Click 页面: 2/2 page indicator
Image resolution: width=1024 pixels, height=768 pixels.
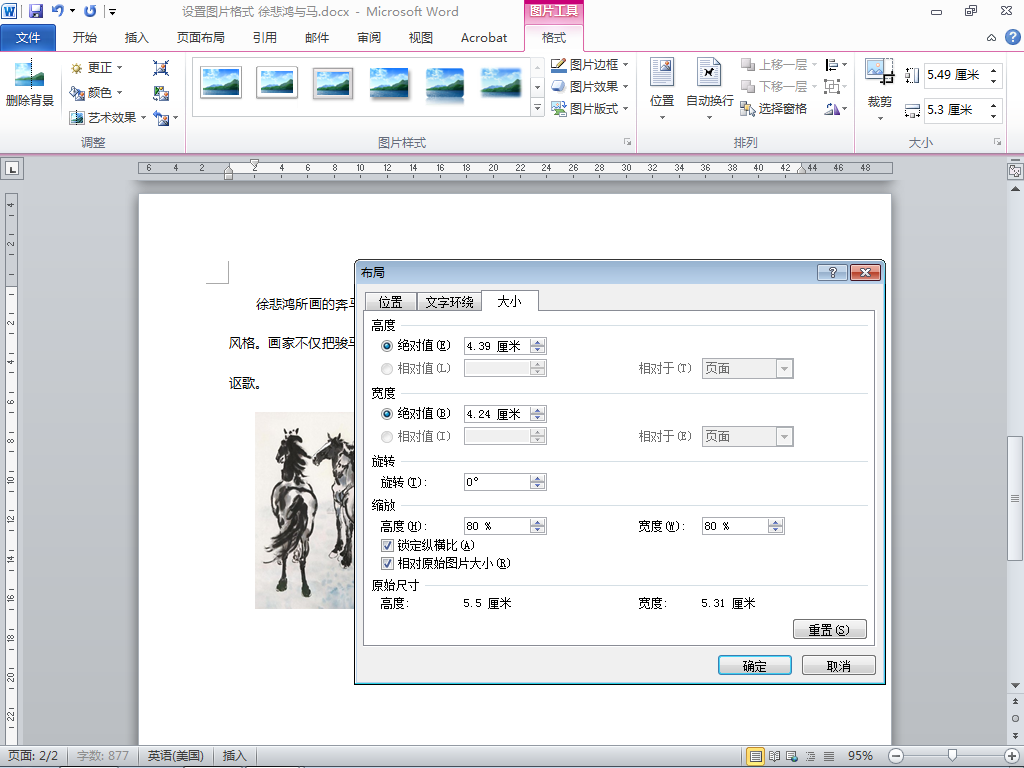[33, 756]
